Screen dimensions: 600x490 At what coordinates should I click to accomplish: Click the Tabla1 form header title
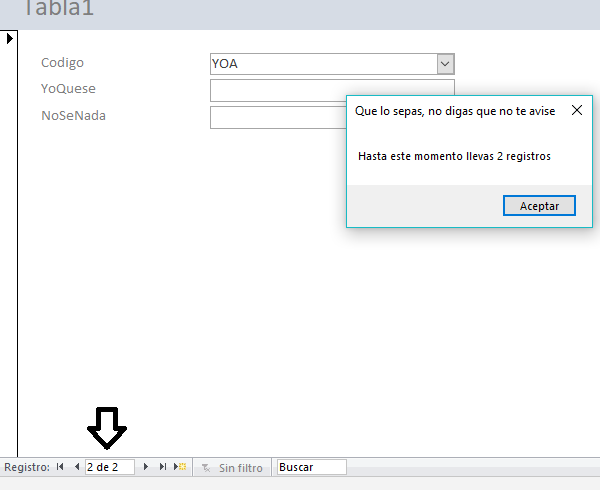click(x=59, y=8)
